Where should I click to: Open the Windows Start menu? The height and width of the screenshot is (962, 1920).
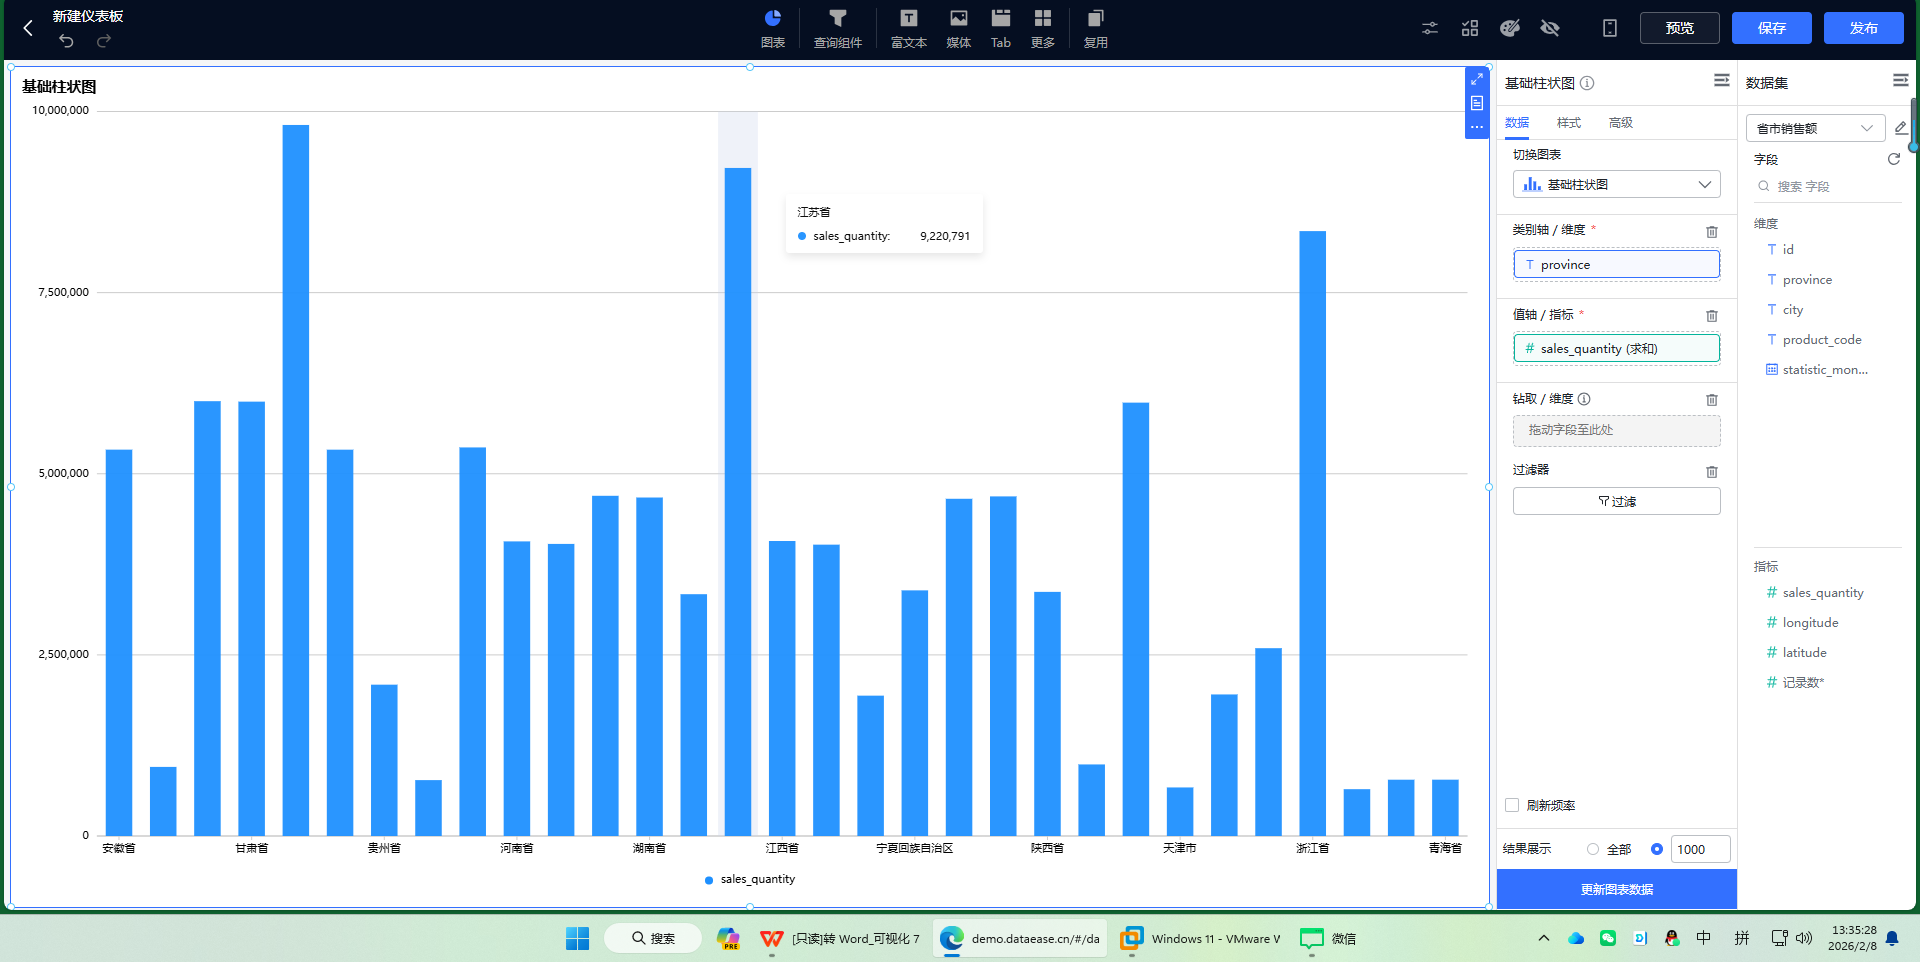click(578, 938)
